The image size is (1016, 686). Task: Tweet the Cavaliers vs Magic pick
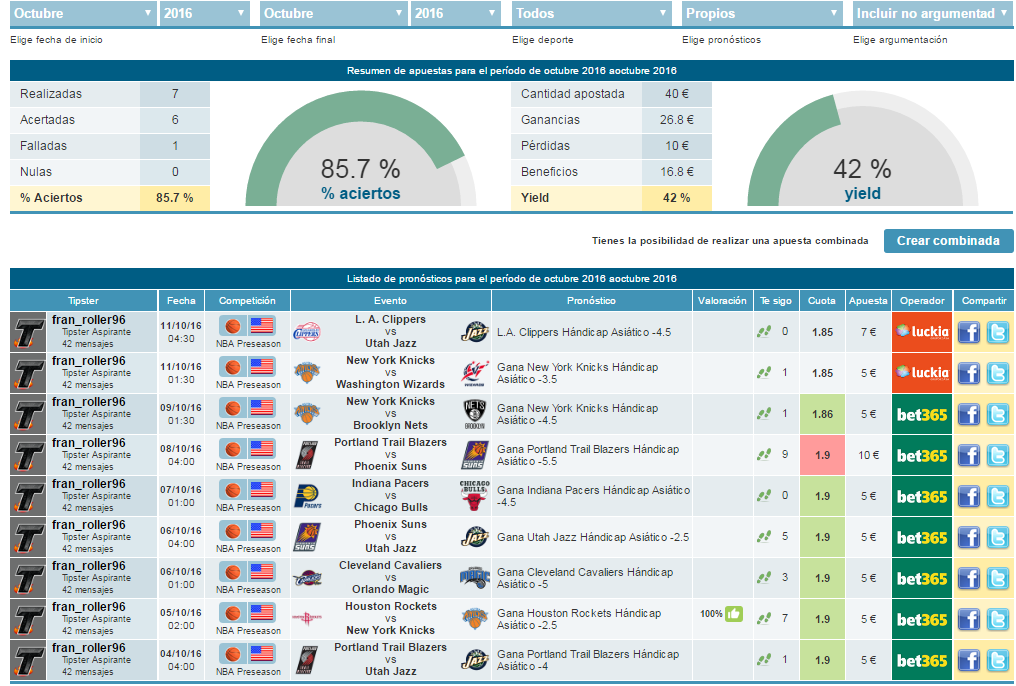click(x=998, y=578)
